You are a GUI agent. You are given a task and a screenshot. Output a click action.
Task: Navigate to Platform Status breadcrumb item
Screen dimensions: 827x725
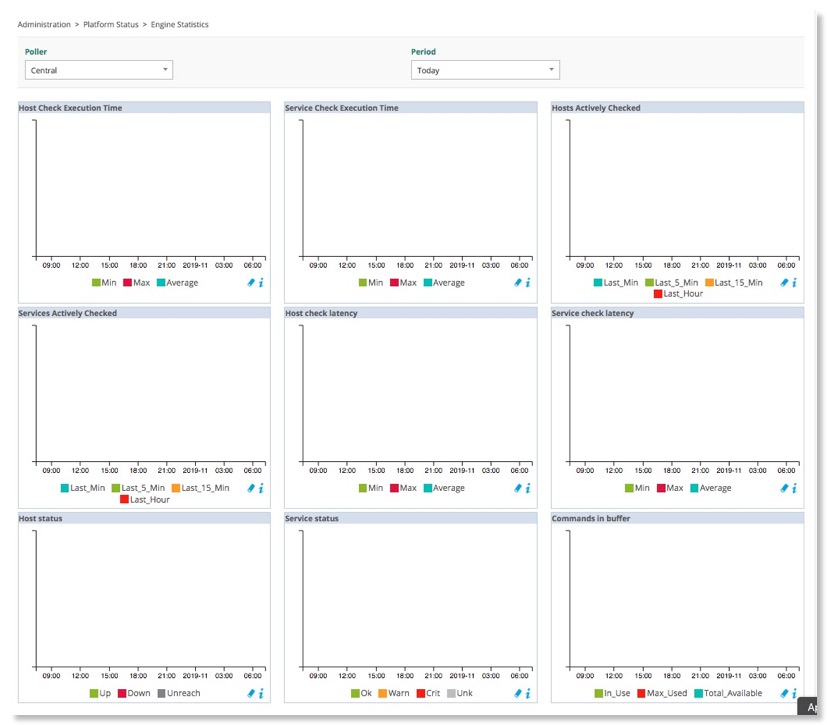(x=111, y=24)
